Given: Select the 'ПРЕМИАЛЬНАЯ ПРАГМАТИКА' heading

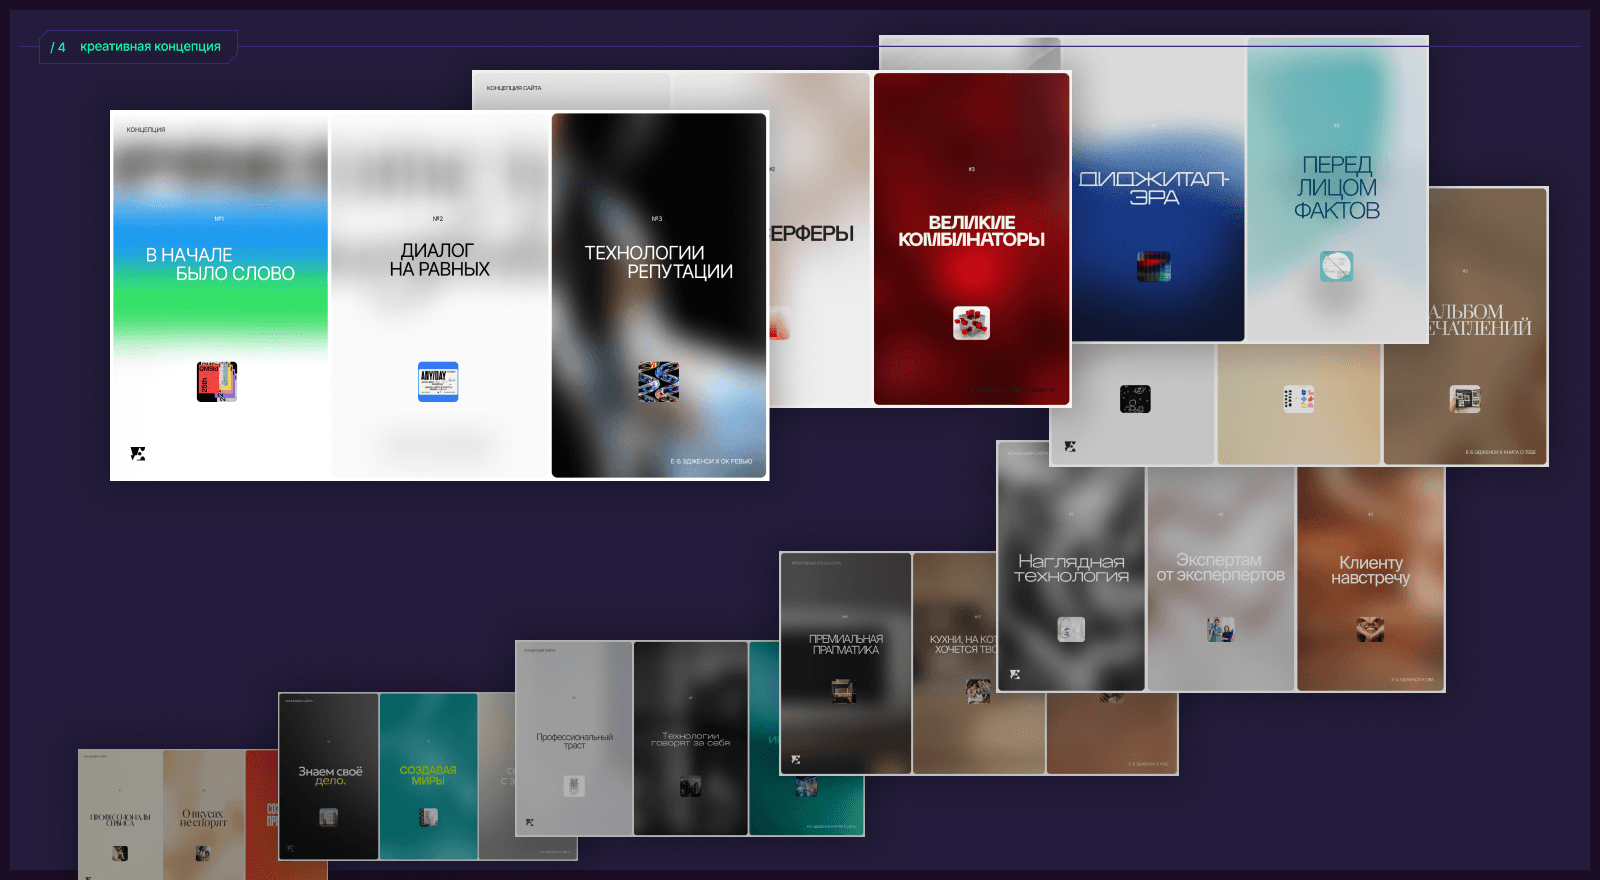Looking at the screenshot, I should (x=845, y=644).
